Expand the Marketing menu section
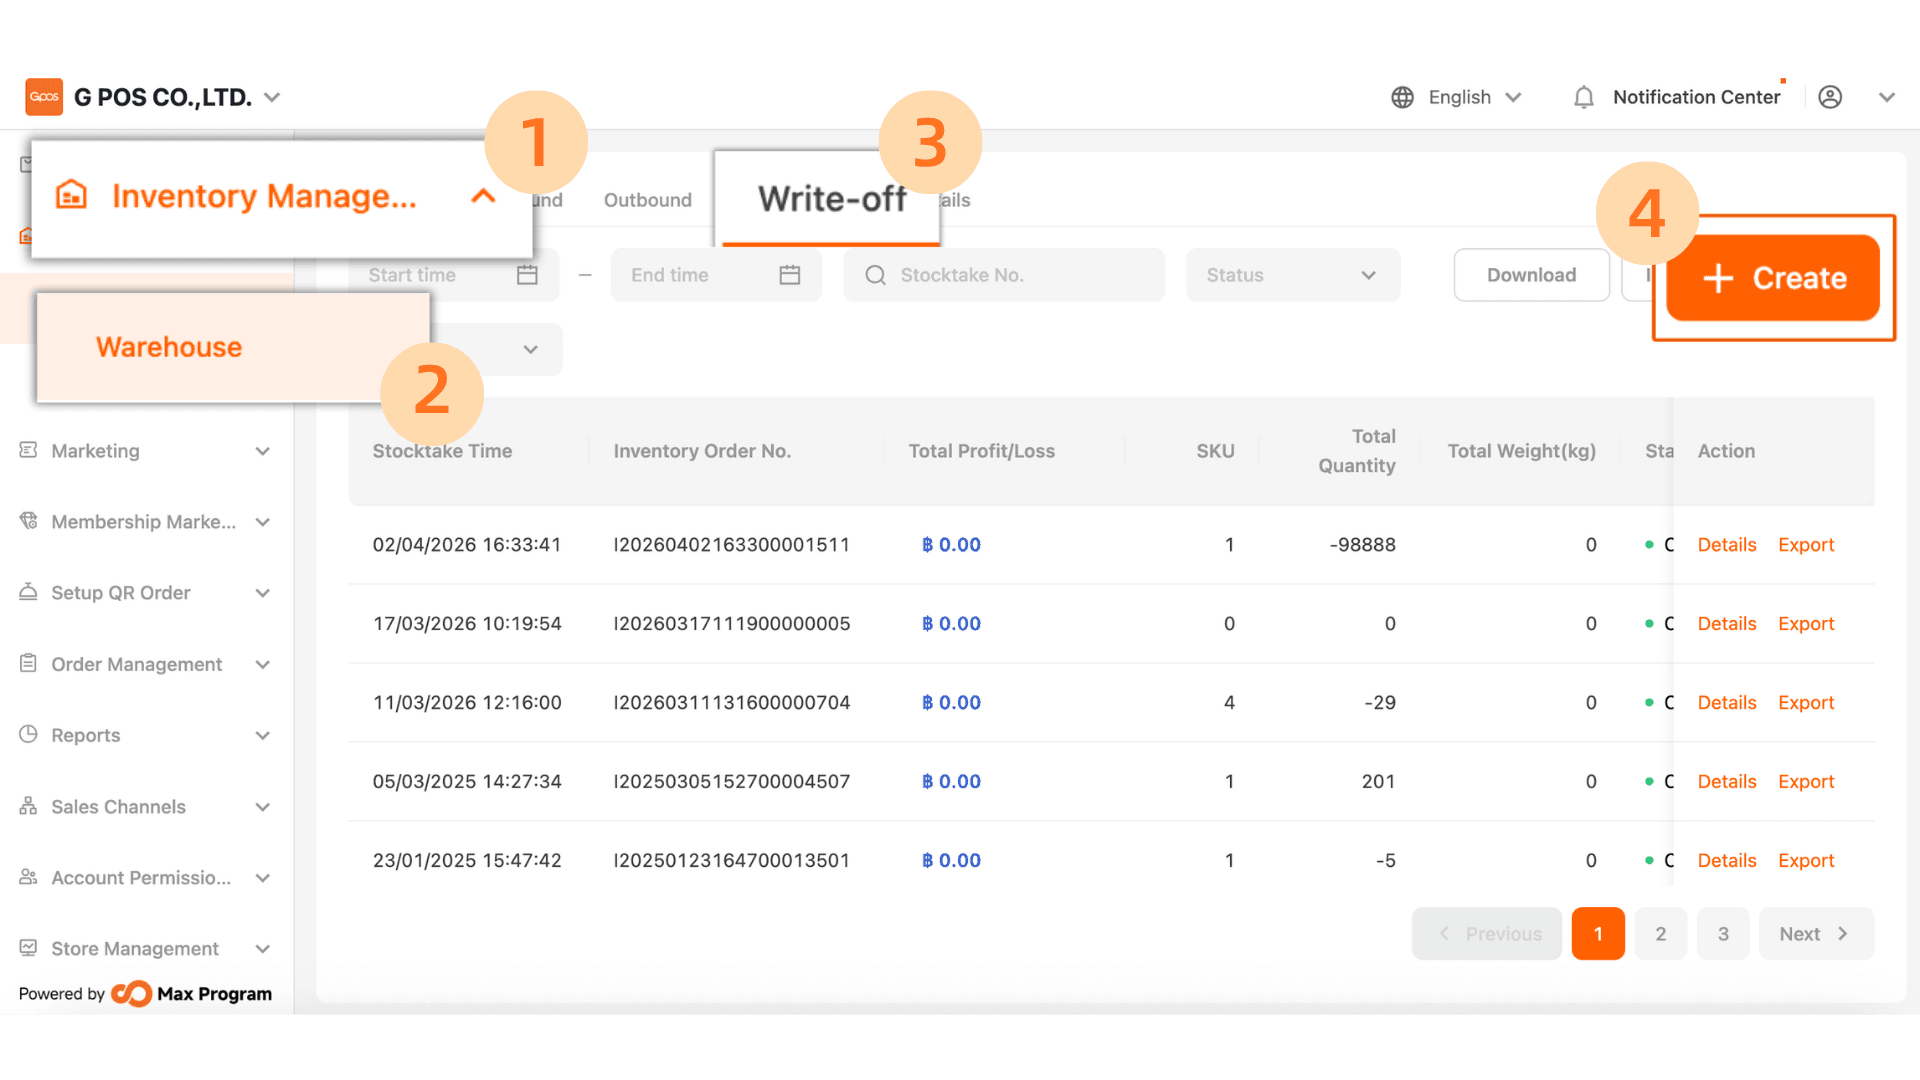The height and width of the screenshot is (1080, 1920). coord(262,451)
